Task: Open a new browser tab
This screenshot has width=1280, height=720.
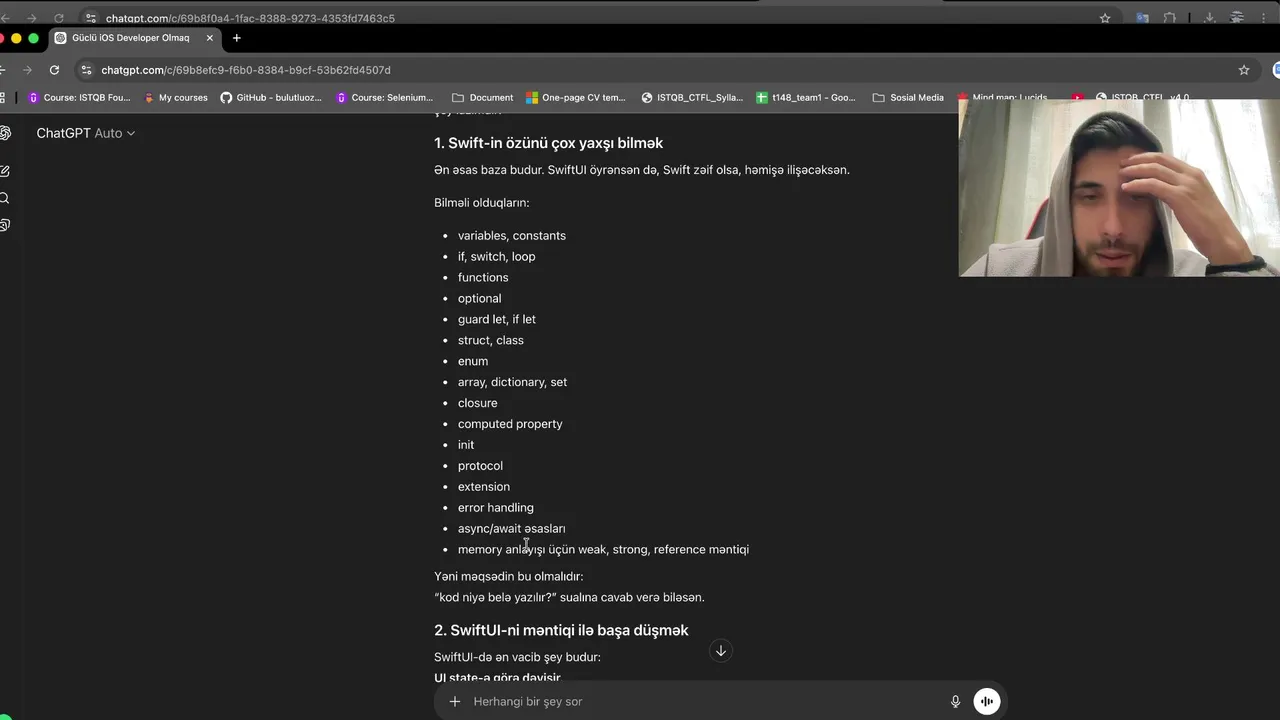Action: (x=237, y=38)
